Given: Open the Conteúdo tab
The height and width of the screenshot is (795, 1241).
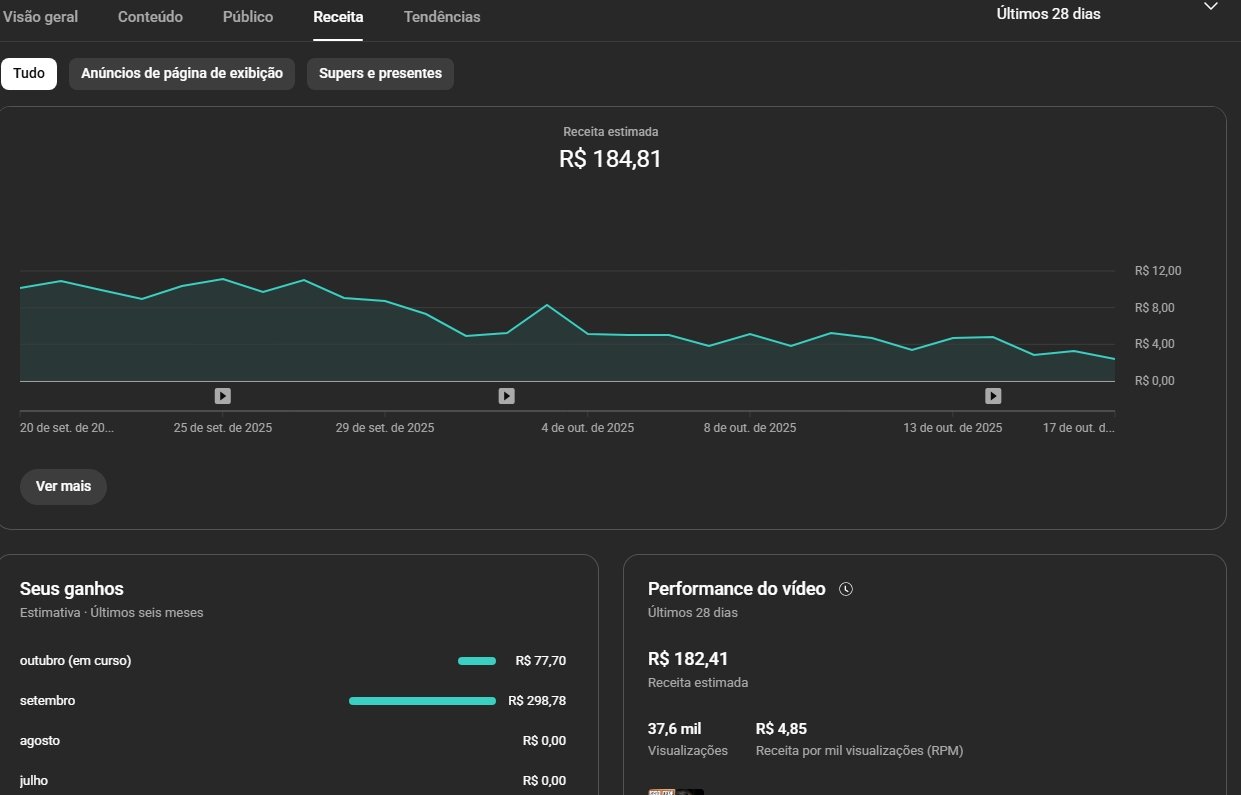Looking at the screenshot, I should point(150,17).
